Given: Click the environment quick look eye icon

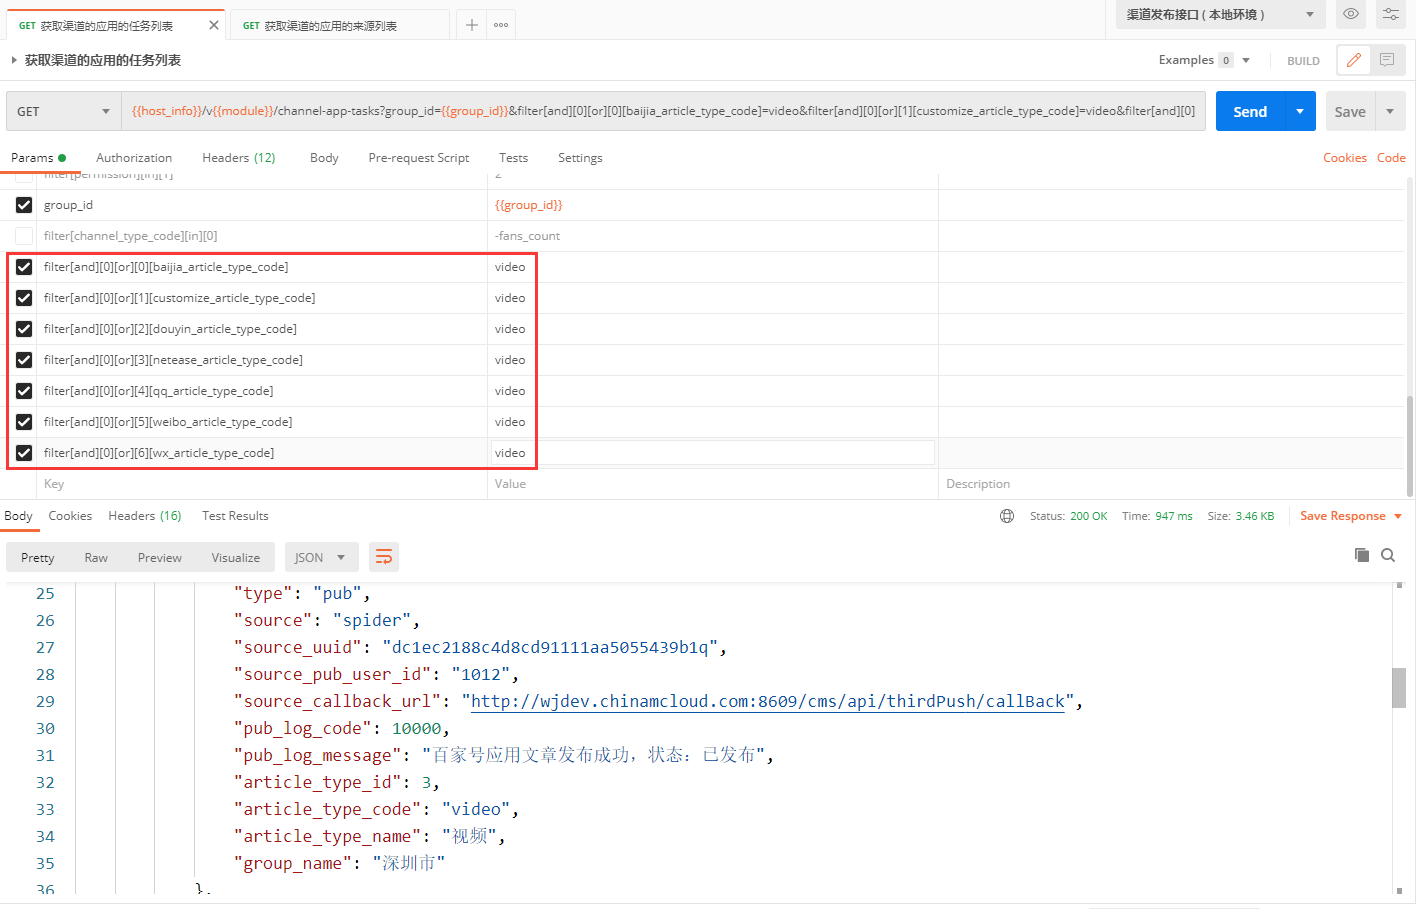Looking at the screenshot, I should click(x=1350, y=14).
